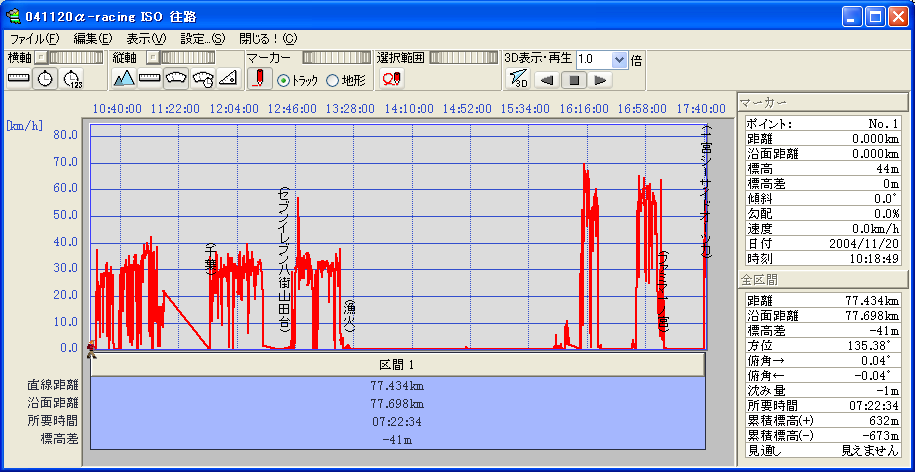The image size is (915, 472).
Task: Open the playback speed 1.0 dropdown
Action: [x=619, y=59]
